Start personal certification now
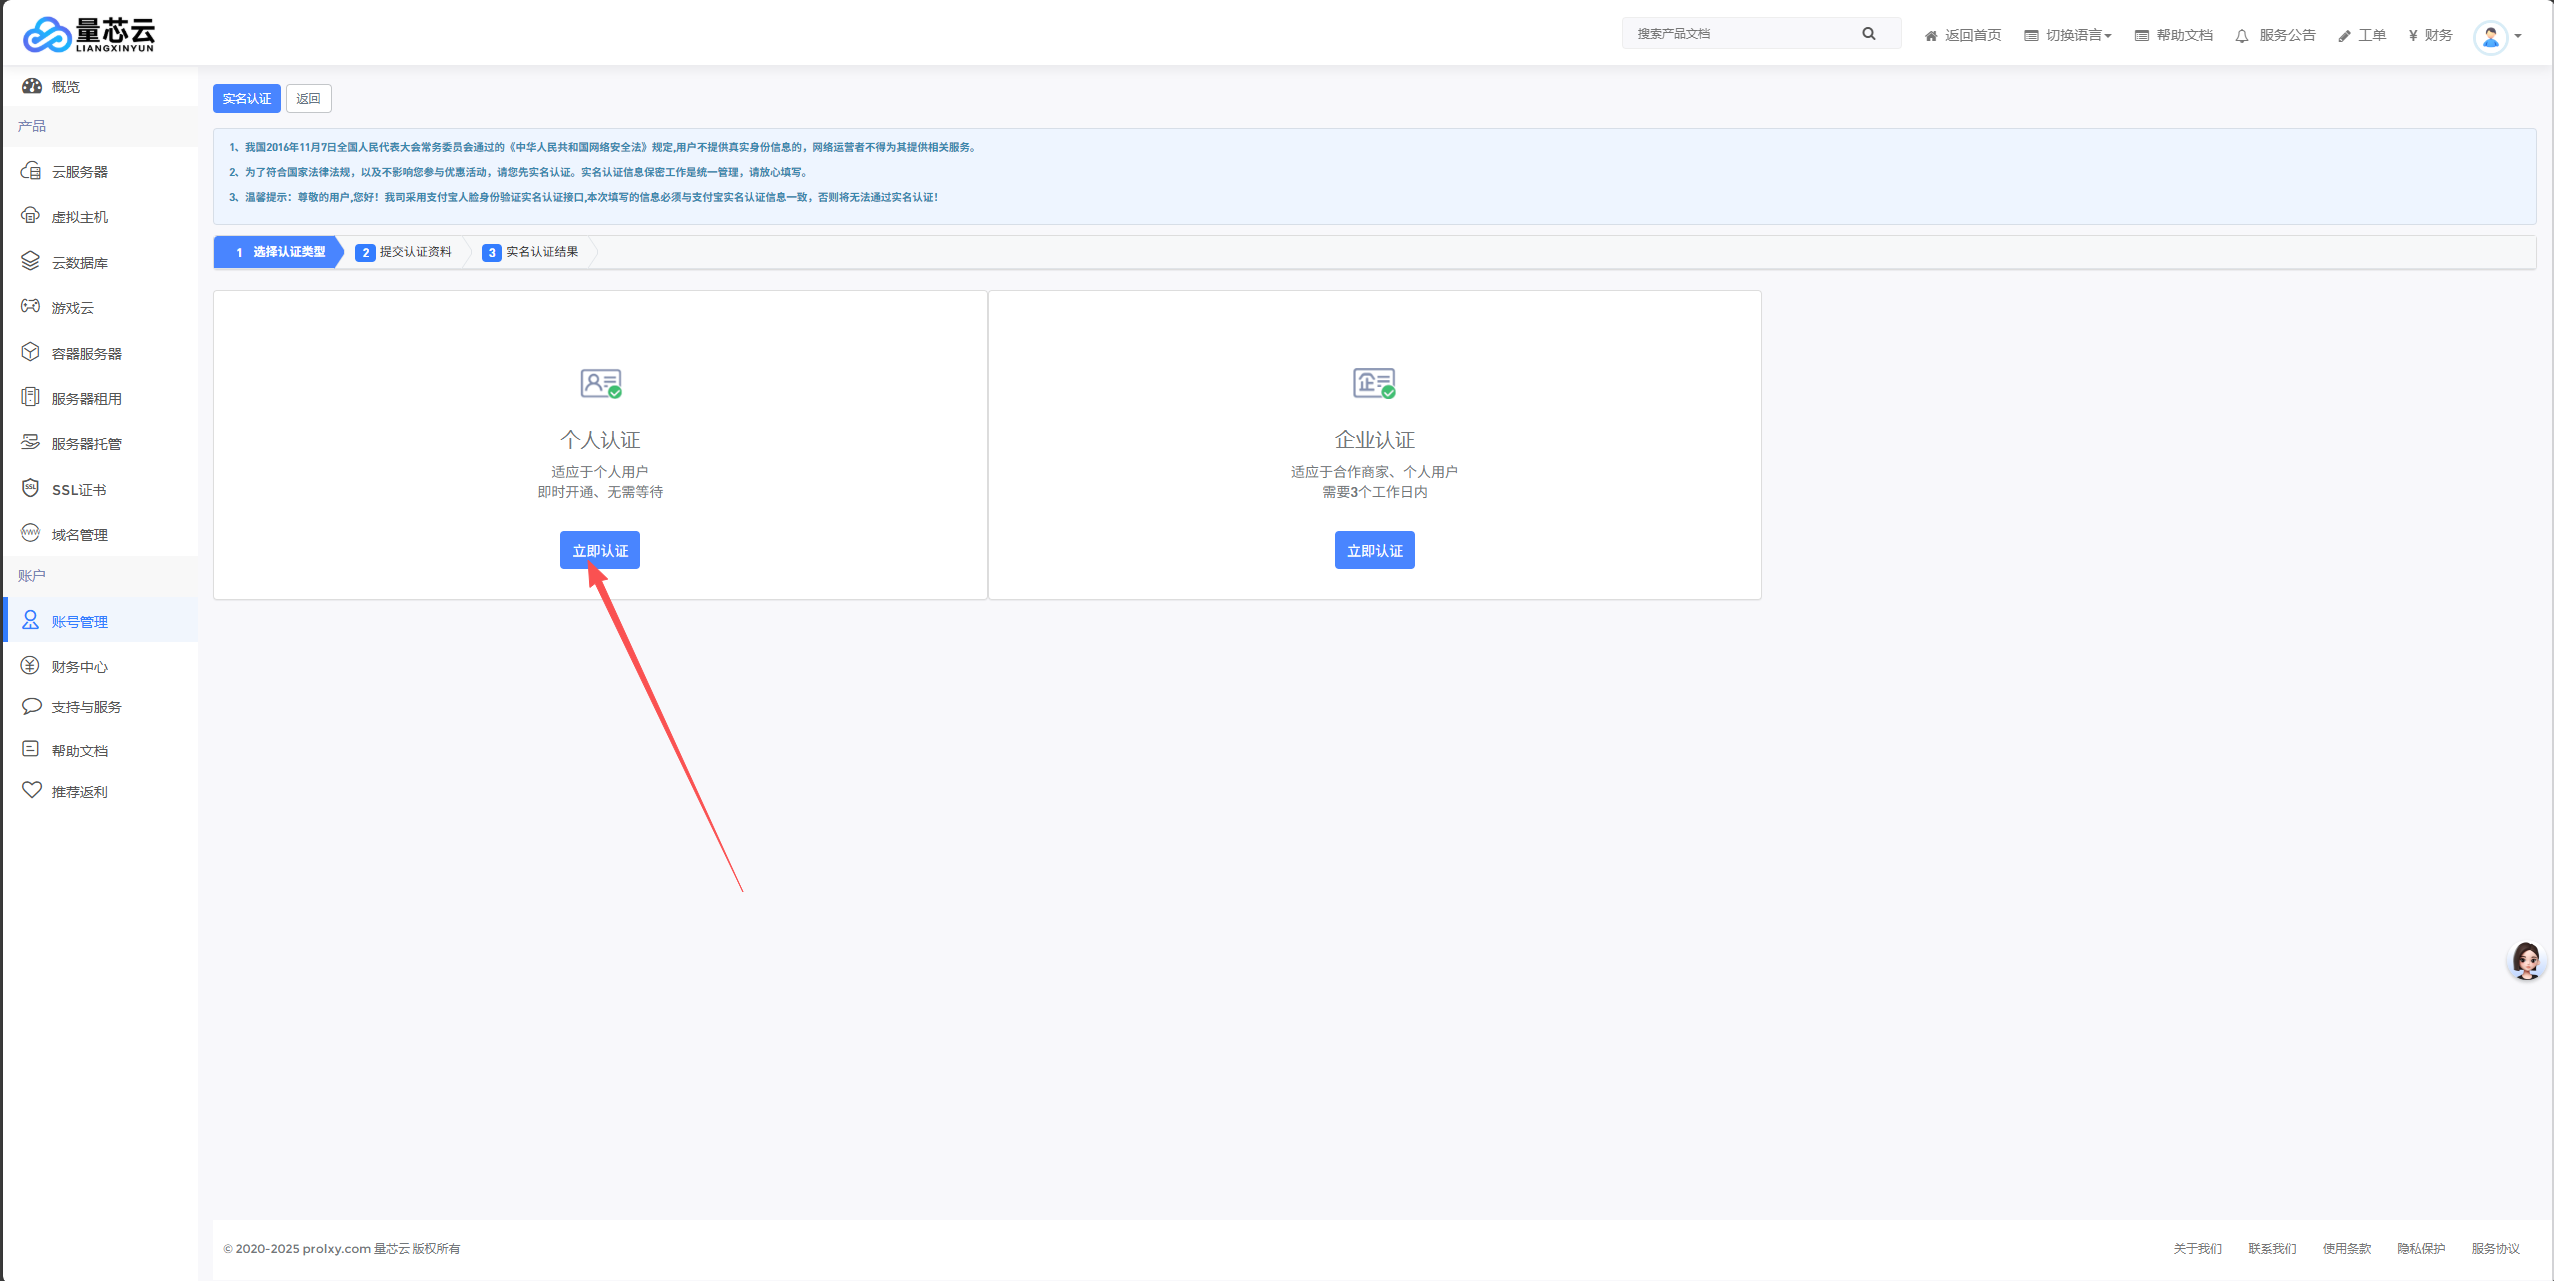This screenshot has height=1281, width=2554. pyautogui.click(x=600, y=551)
